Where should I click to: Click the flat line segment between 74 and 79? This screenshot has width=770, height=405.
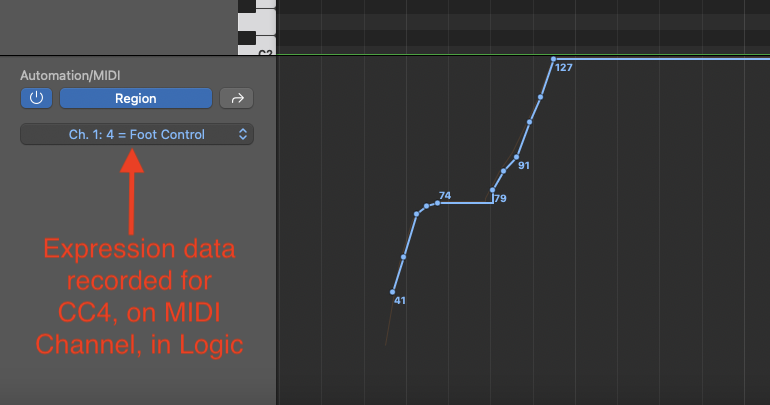465,203
